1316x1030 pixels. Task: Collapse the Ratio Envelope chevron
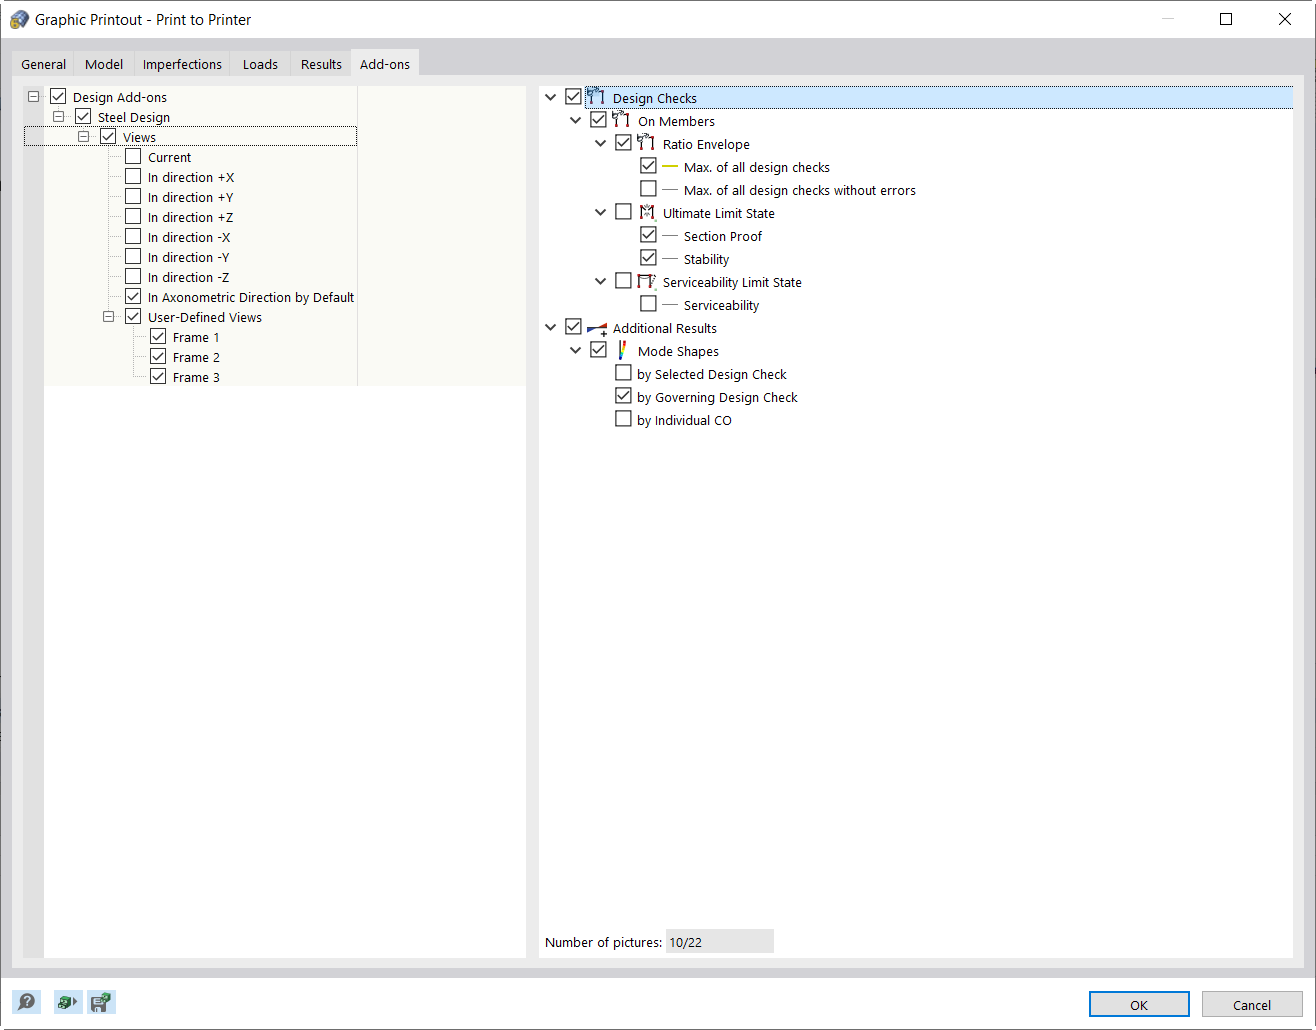(x=600, y=143)
